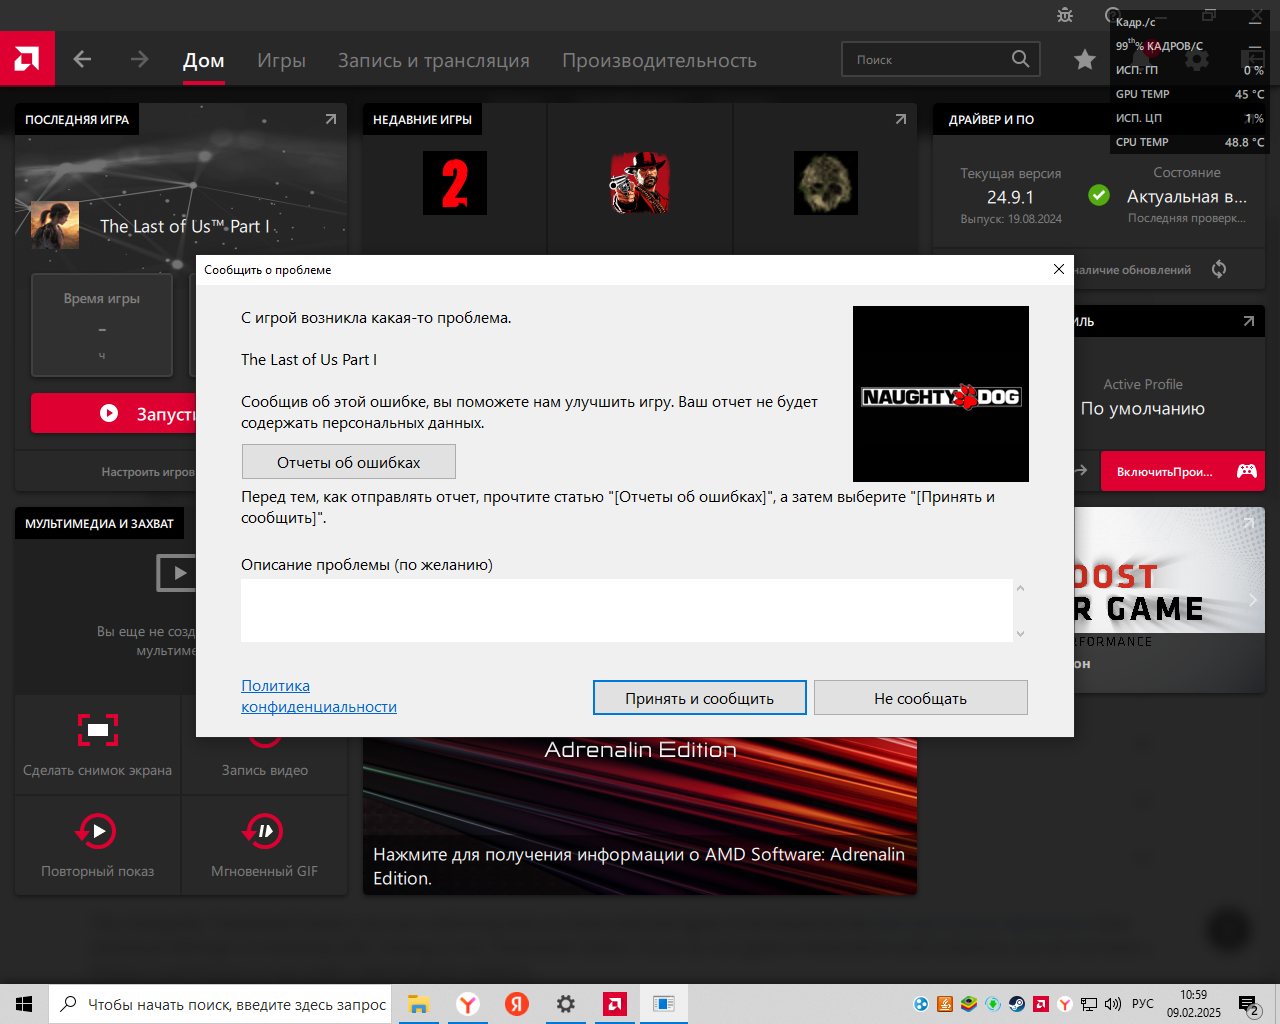The image size is (1280, 1024).
Task: Open the Adrenalin Edition info banner
Action: pyautogui.click(x=640, y=816)
